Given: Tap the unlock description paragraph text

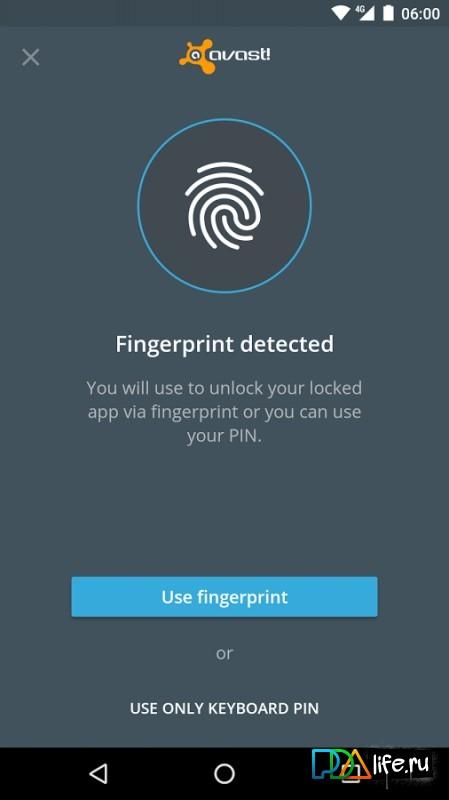Looking at the screenshot, I should 224,412.
